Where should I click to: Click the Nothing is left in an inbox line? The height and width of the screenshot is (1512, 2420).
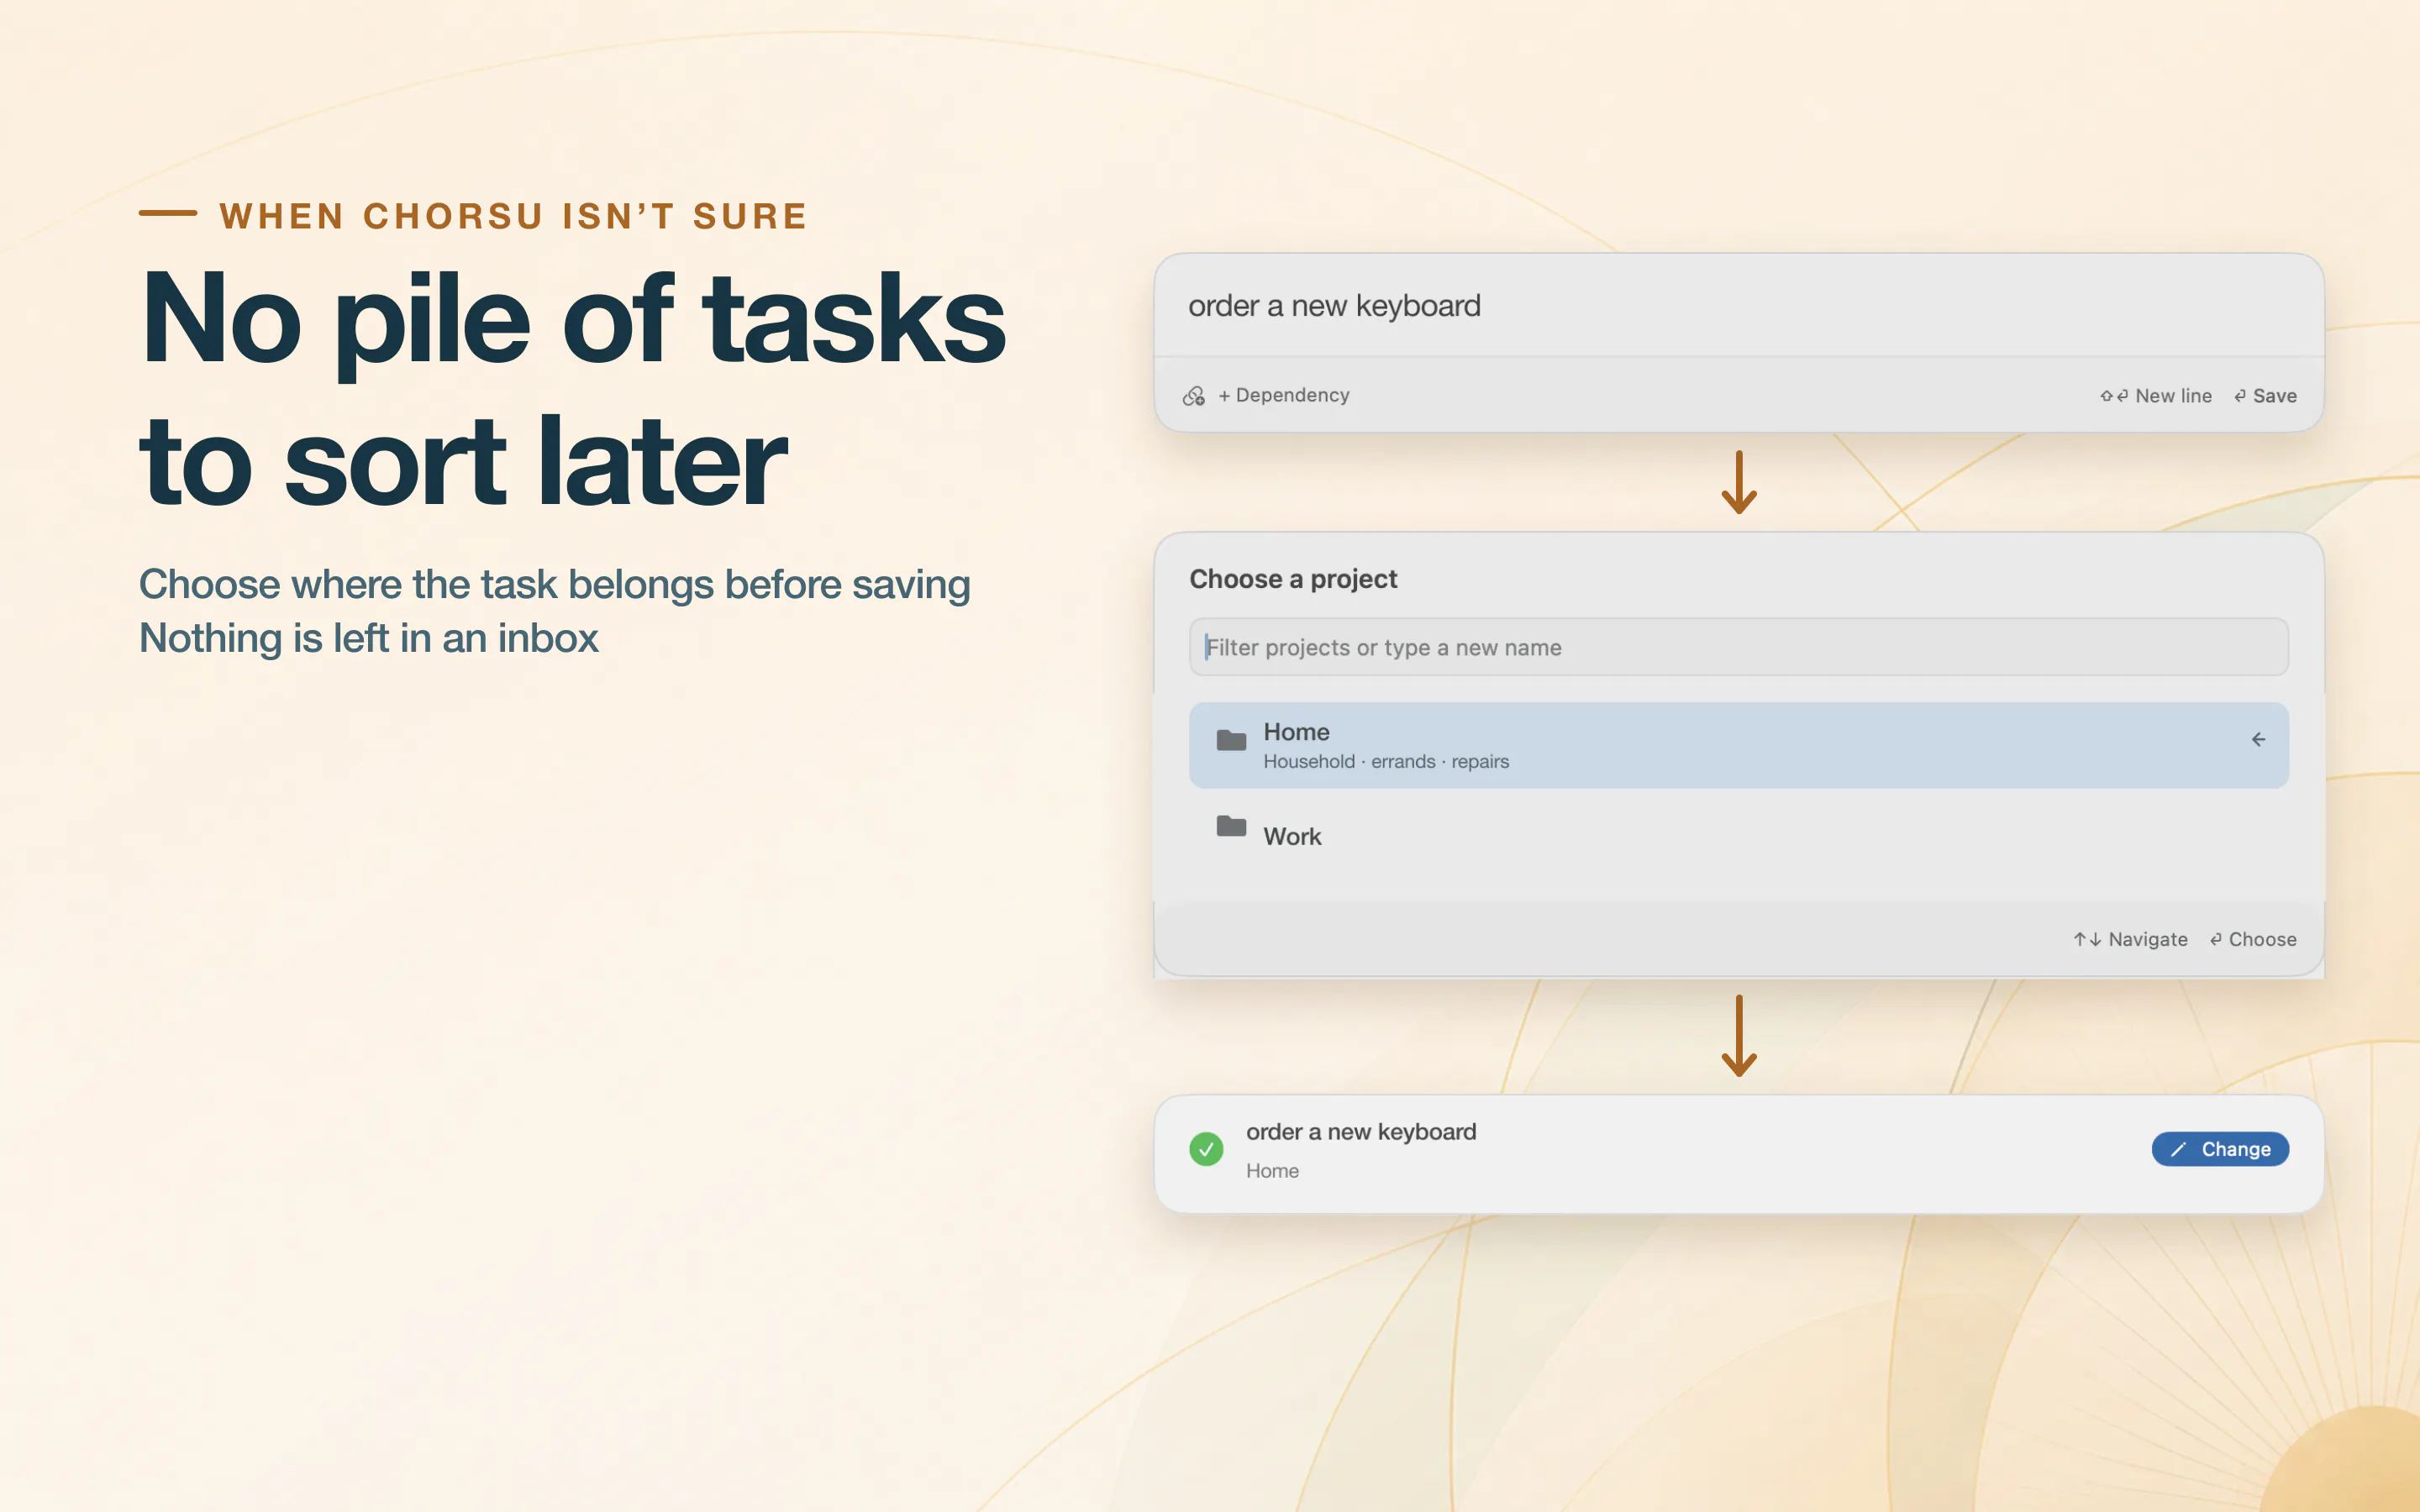369,639
